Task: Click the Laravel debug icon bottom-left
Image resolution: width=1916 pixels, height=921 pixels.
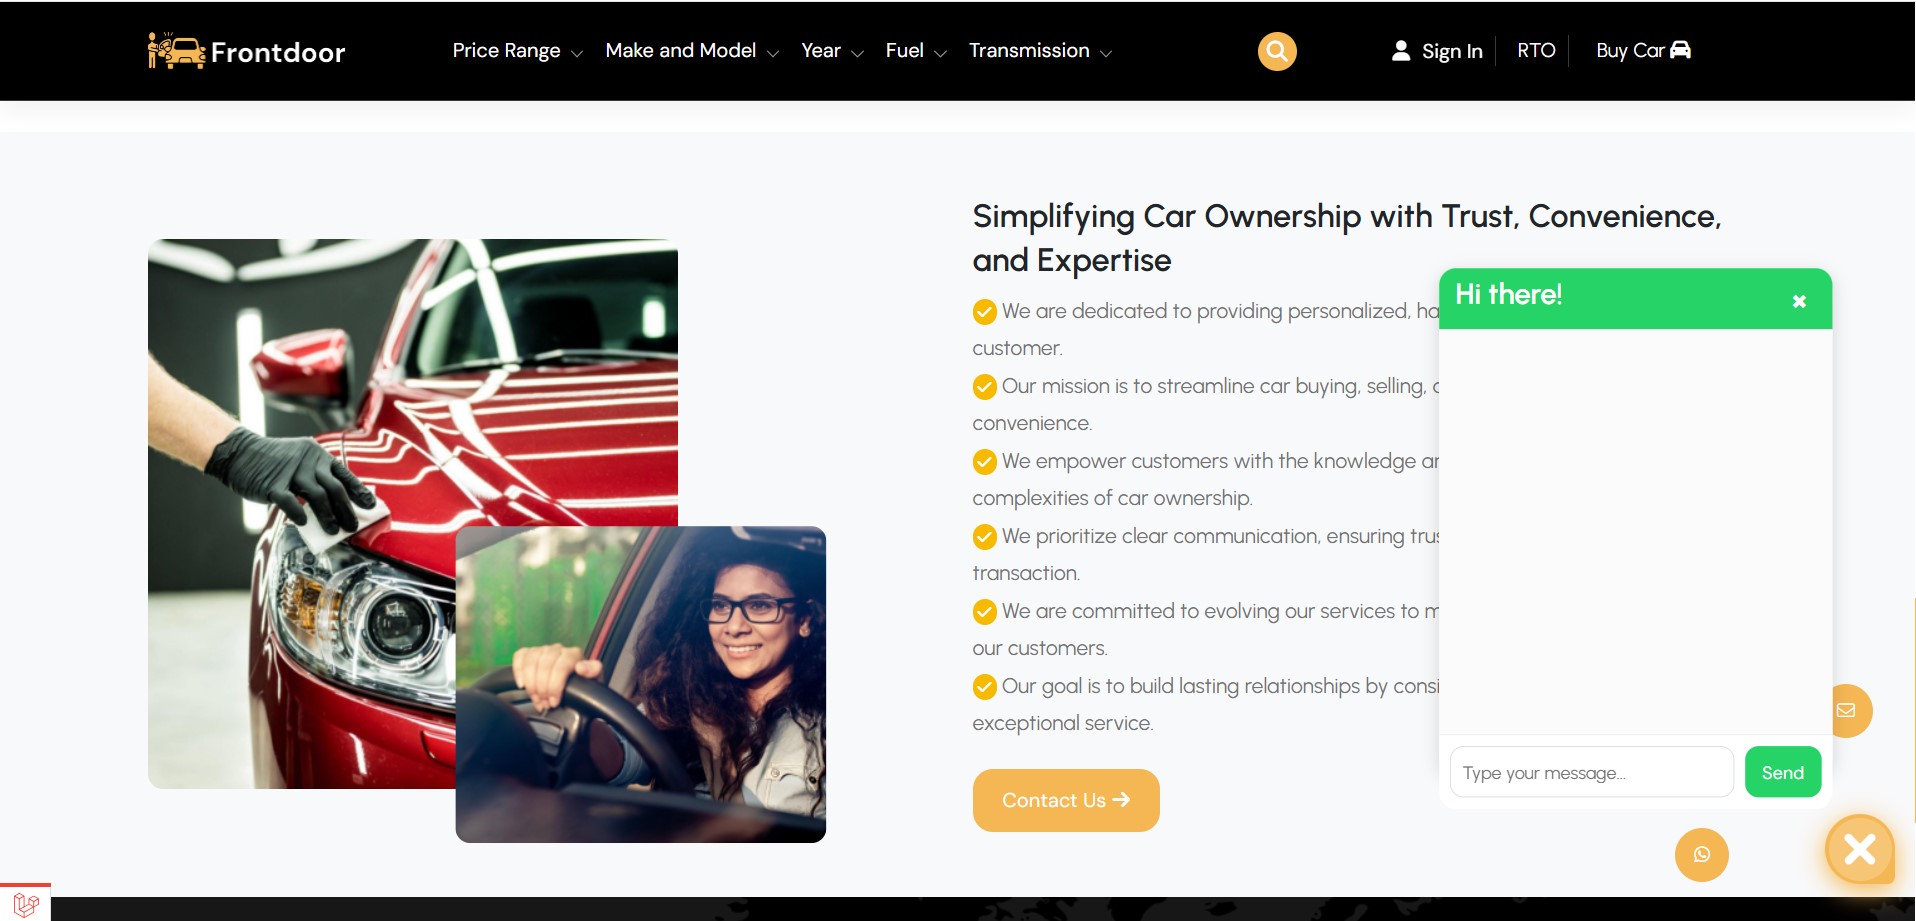Action: tap(25, 903)
